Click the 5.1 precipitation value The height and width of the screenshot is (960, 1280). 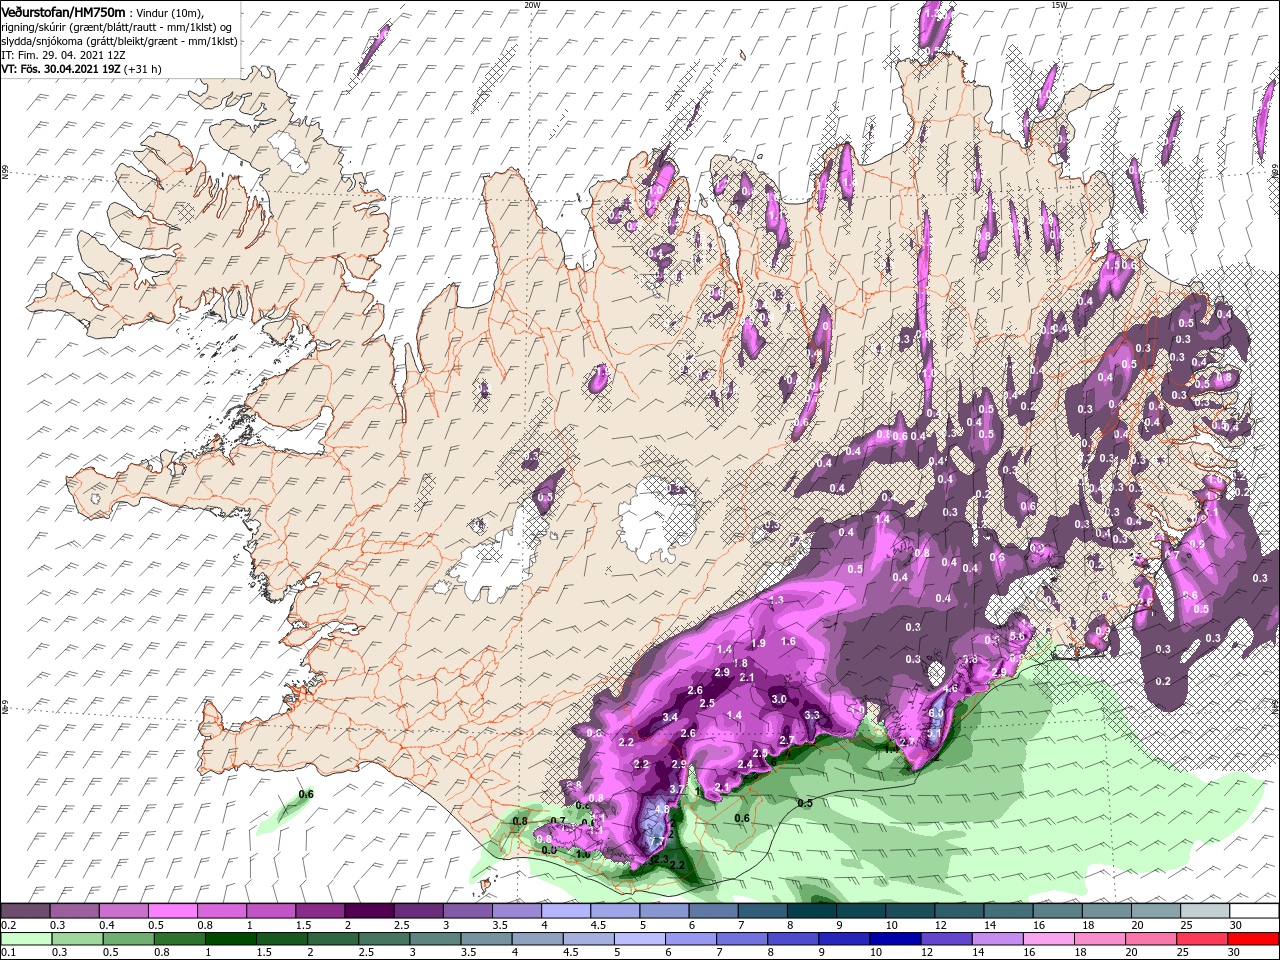934,733
